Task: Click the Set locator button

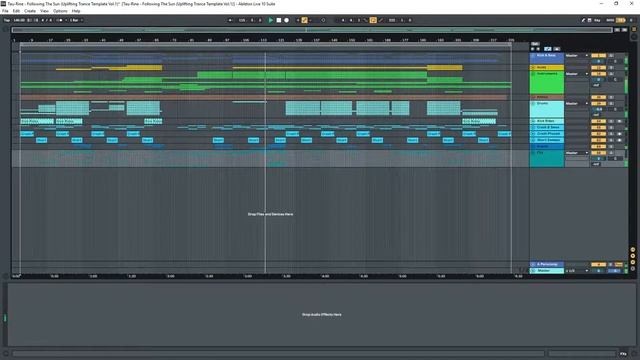Action: pos(535,44)
